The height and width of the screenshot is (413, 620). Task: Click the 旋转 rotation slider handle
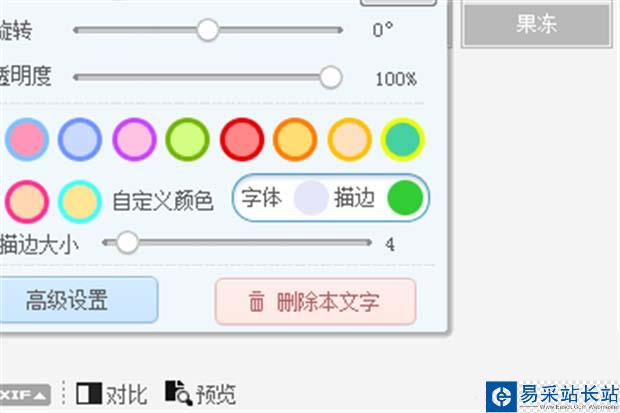(x=207, y=30)
